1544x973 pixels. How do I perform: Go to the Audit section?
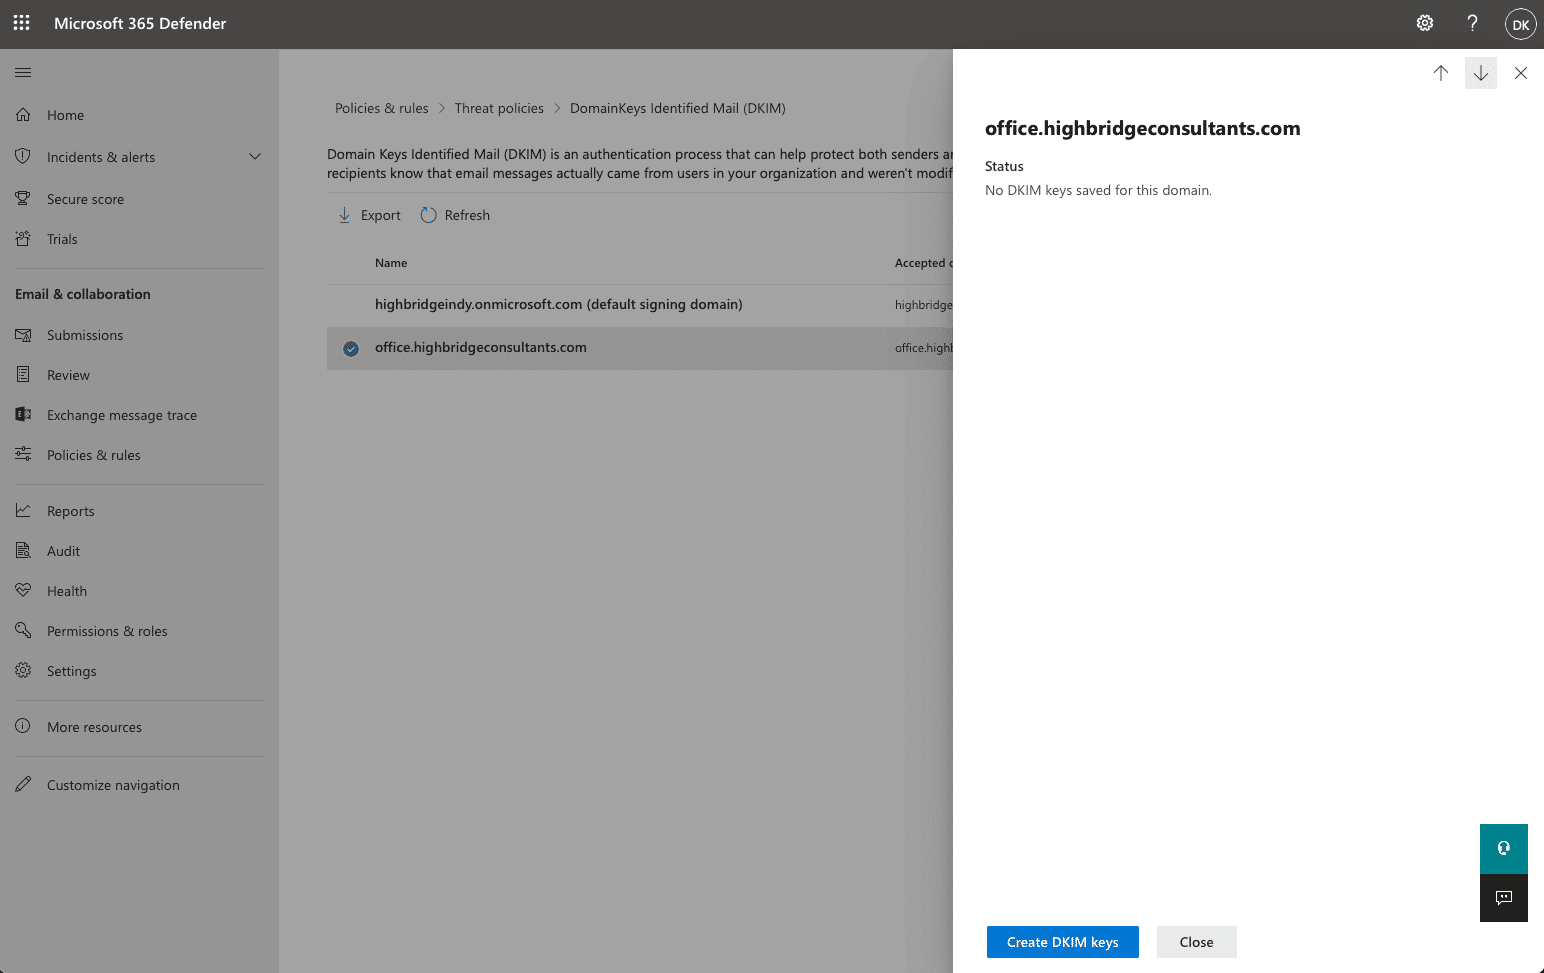(x=63, y=550)
